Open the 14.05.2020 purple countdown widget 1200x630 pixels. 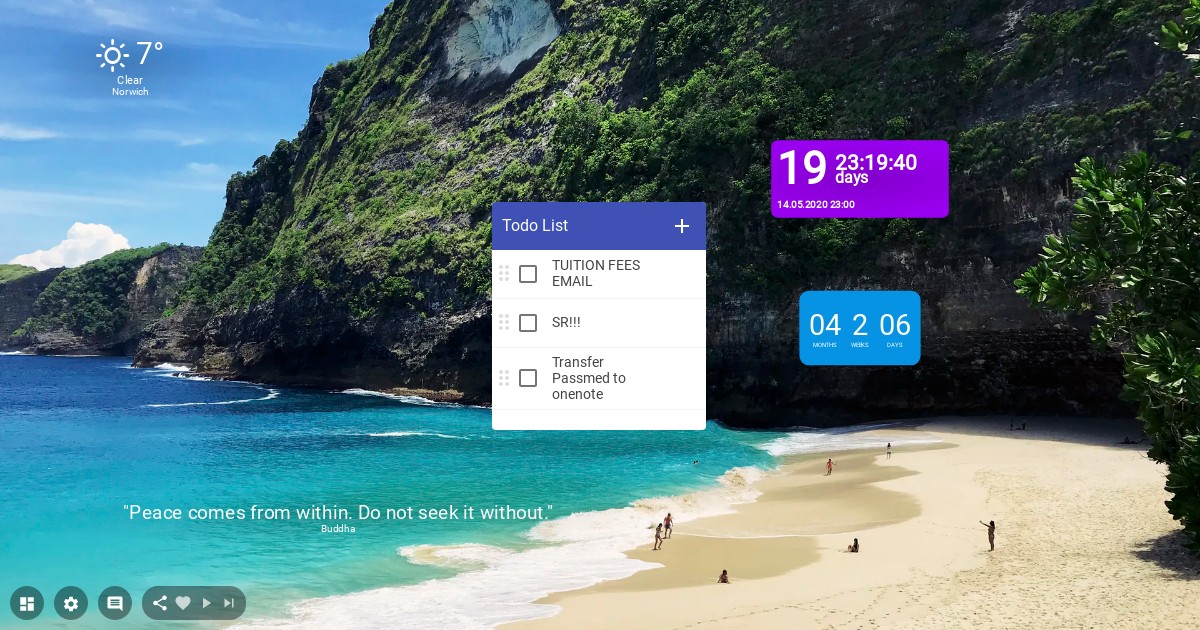(x=860, y=178)
